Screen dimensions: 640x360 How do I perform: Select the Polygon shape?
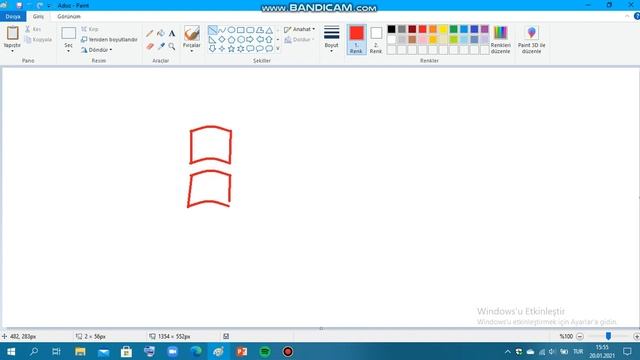[259, 30]
